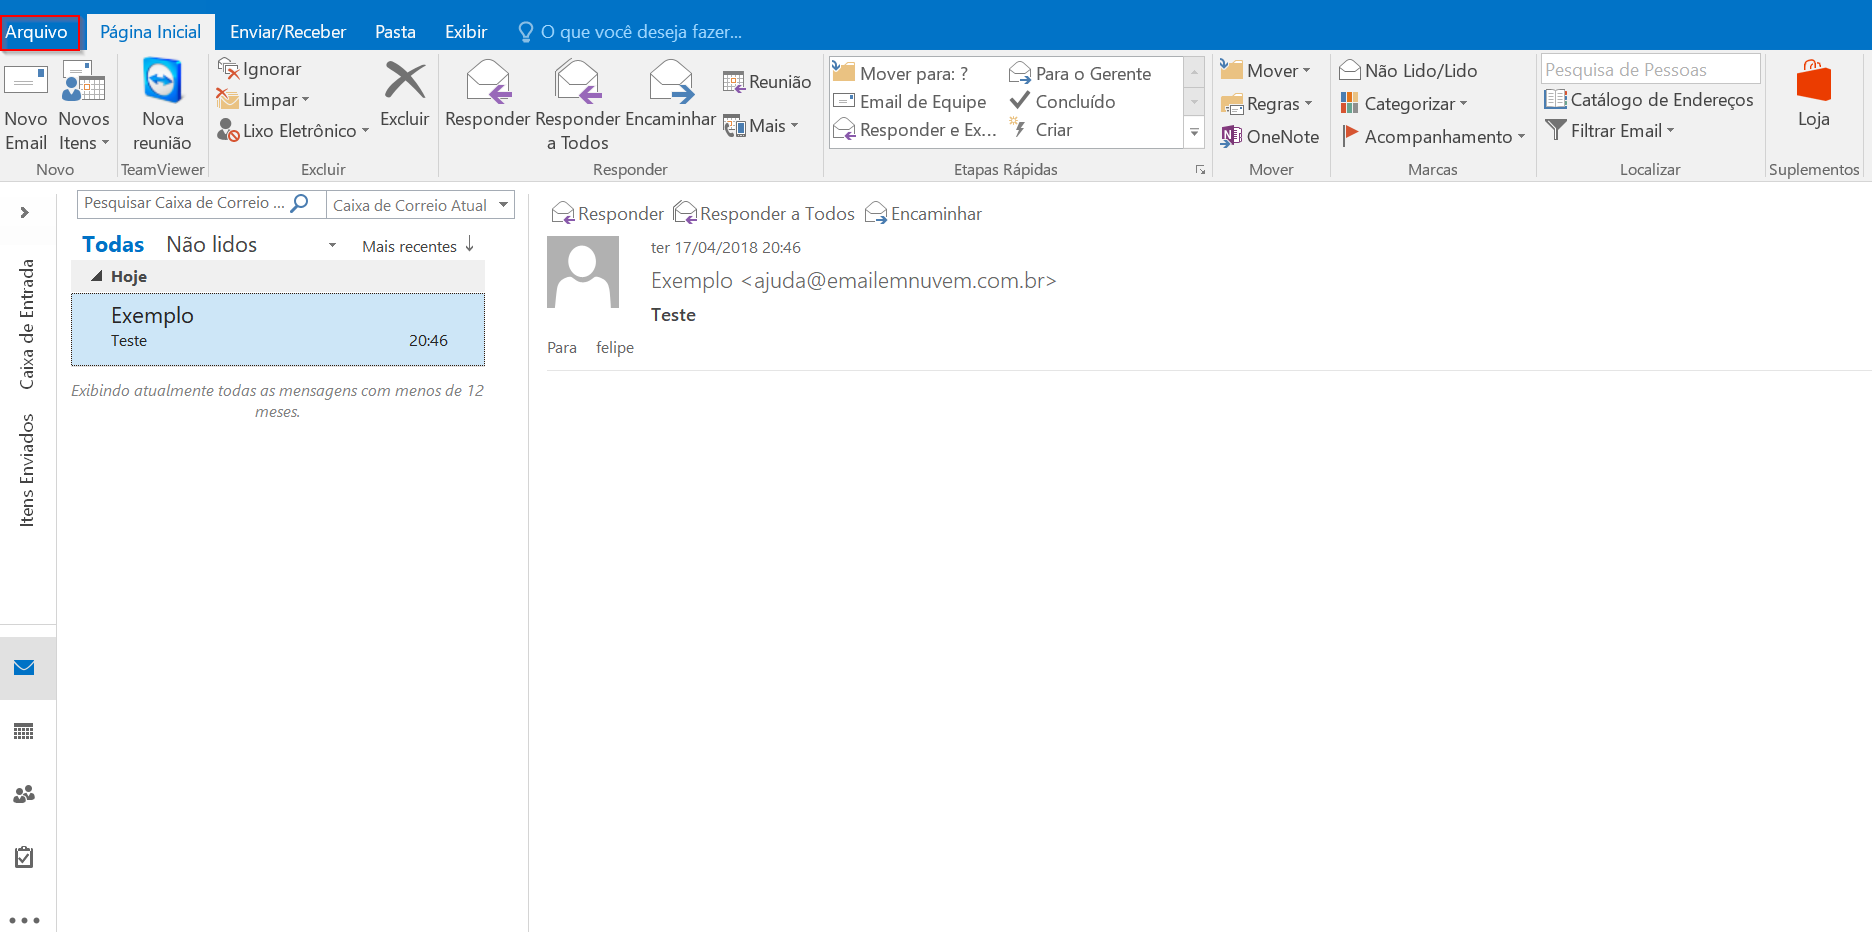Create a new email with Novo Email
This screenshot has width=1872, height=932.
[x=26, y=106]
